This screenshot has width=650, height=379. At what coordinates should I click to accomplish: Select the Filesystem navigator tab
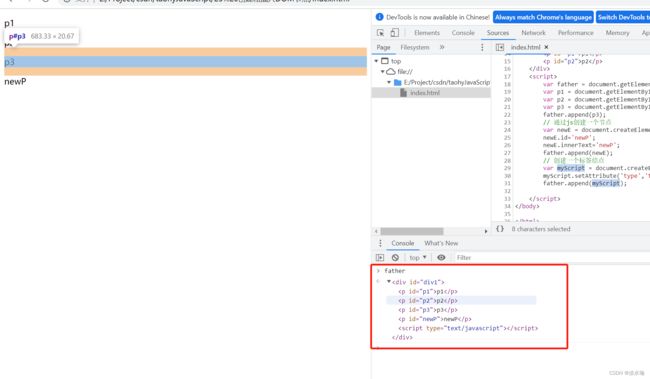(415, 48)
